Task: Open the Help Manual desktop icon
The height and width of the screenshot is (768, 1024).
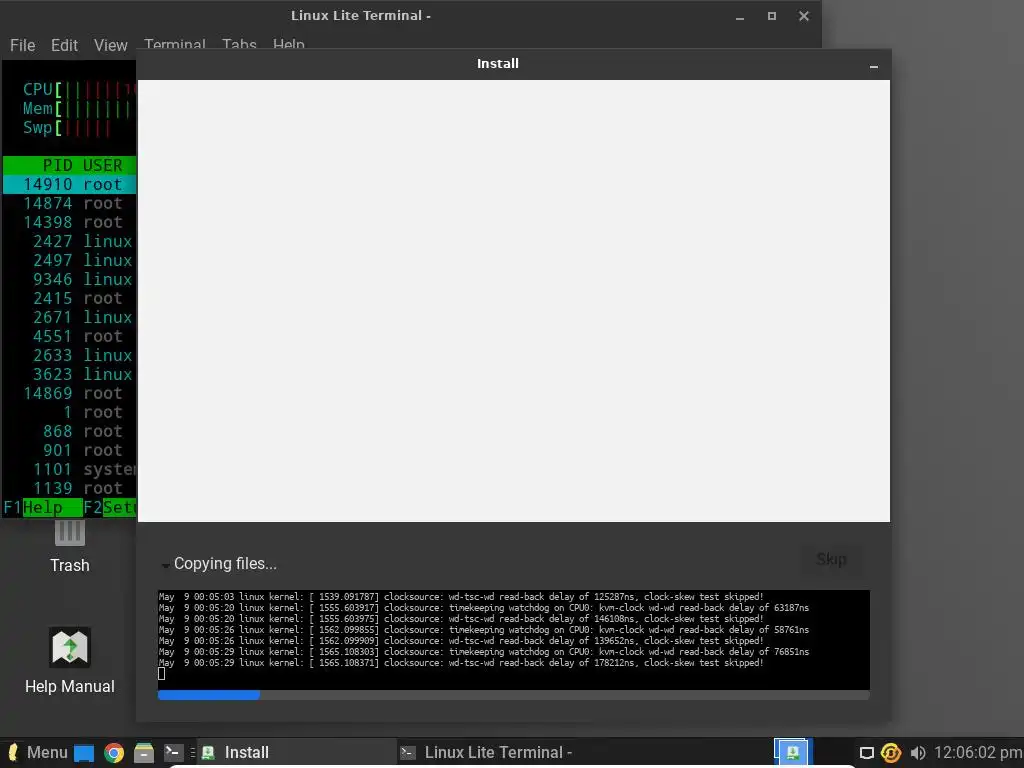Action: point(70,661)
